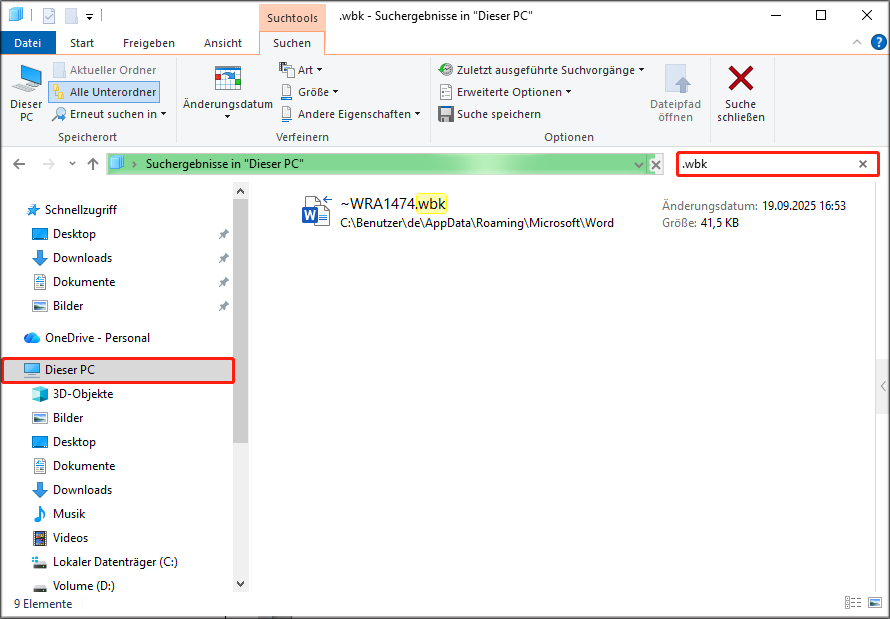Click the AppData Roaming Microsoft Word file path
This screenshot has height=619, width=890.
(x=477, y=223)
